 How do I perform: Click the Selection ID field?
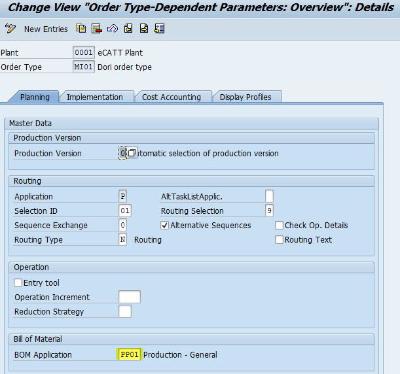125,211
